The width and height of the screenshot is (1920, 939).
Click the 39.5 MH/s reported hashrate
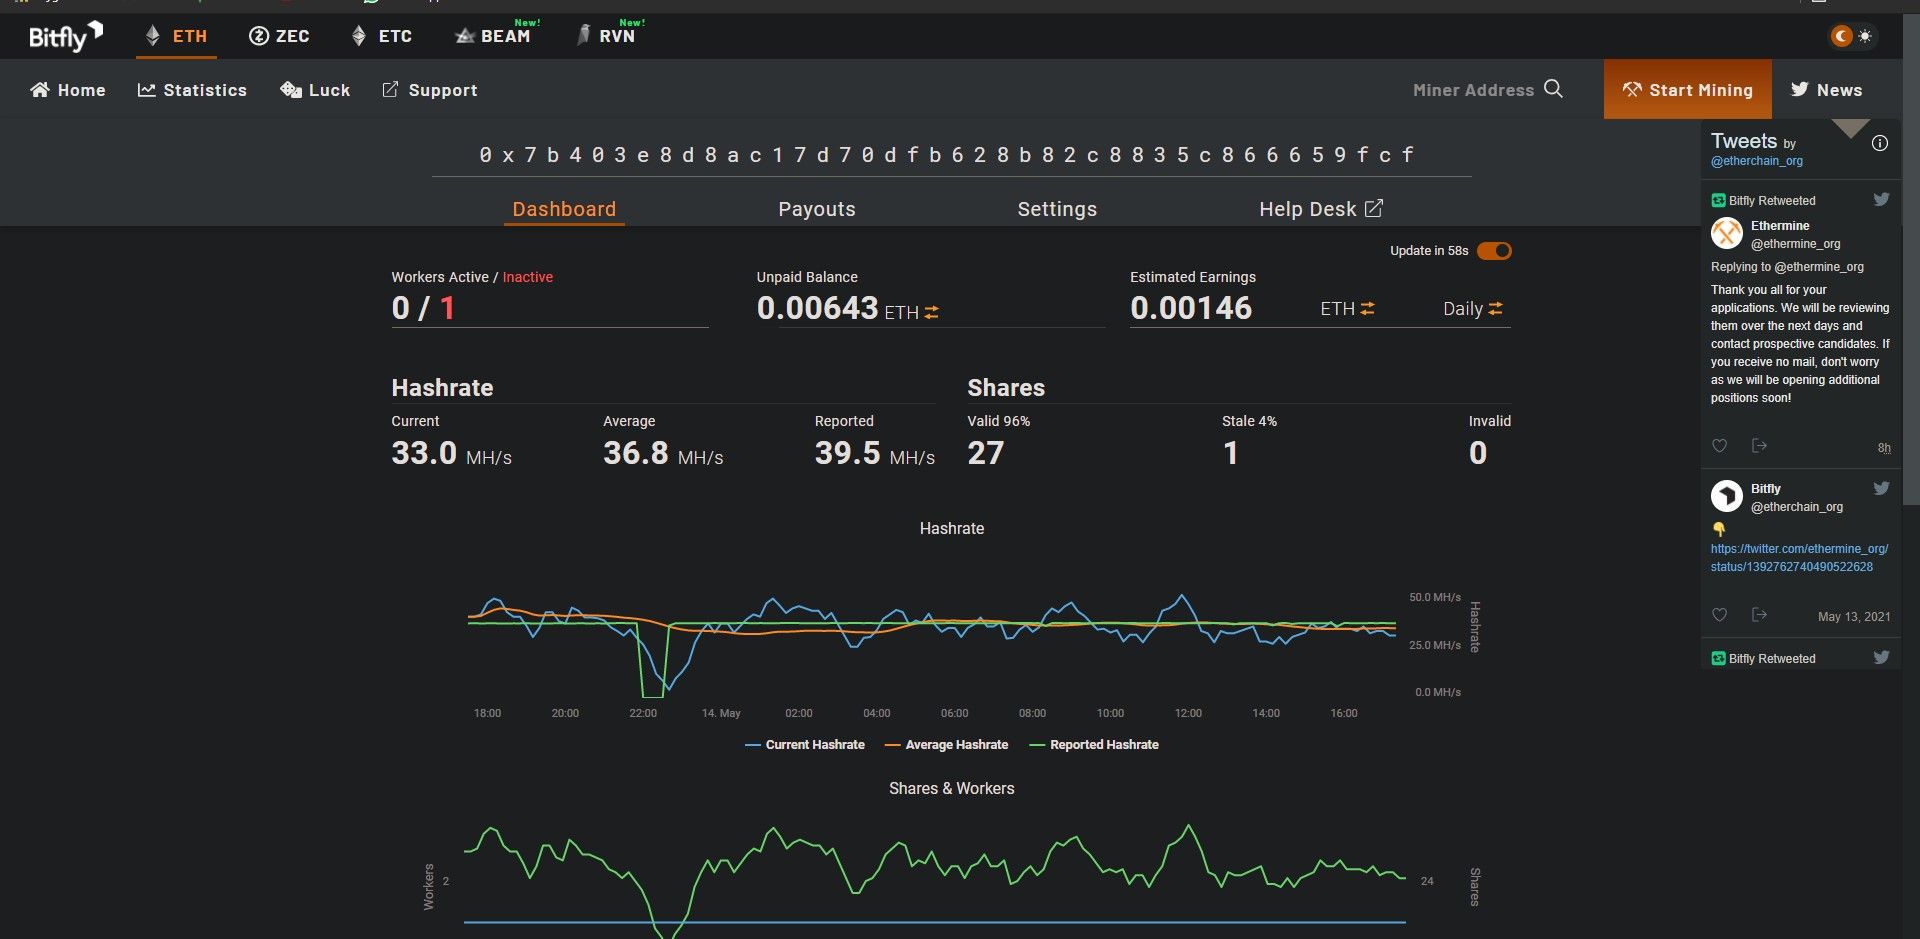tap(875, 453)
